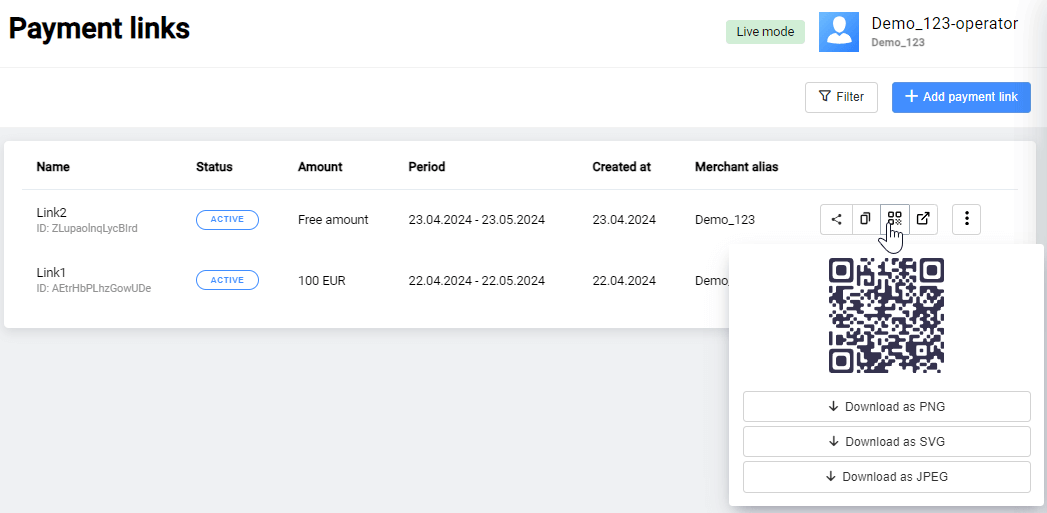Select the Link2 row name
The image size is (1047, 513).
click(x=52, y=213)
